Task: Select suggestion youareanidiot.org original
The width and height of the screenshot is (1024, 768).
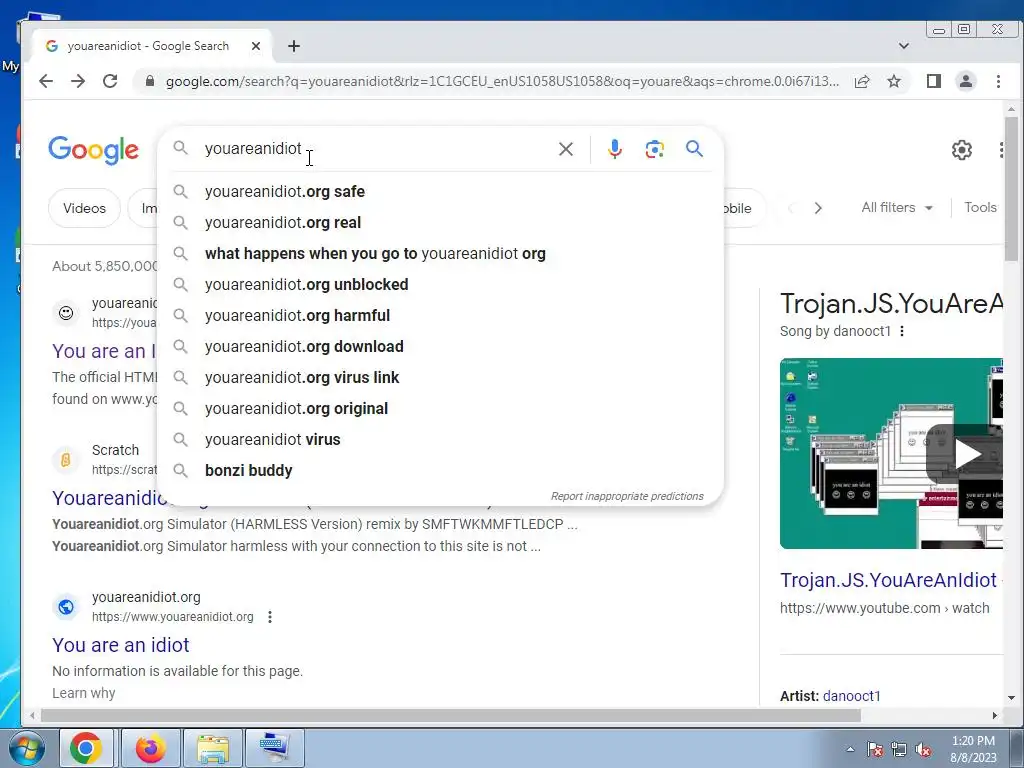Action: pyautogui.click(x=440, y=409)
